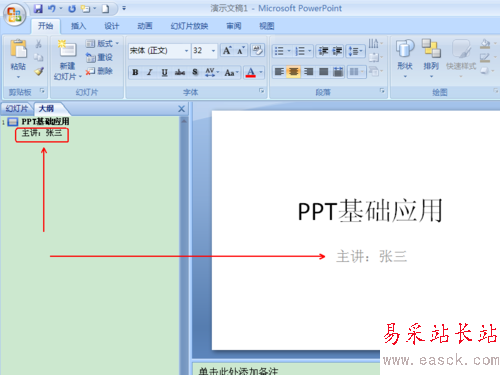
Task: Open the font name combo box arrow
Action: pos(186,51)
